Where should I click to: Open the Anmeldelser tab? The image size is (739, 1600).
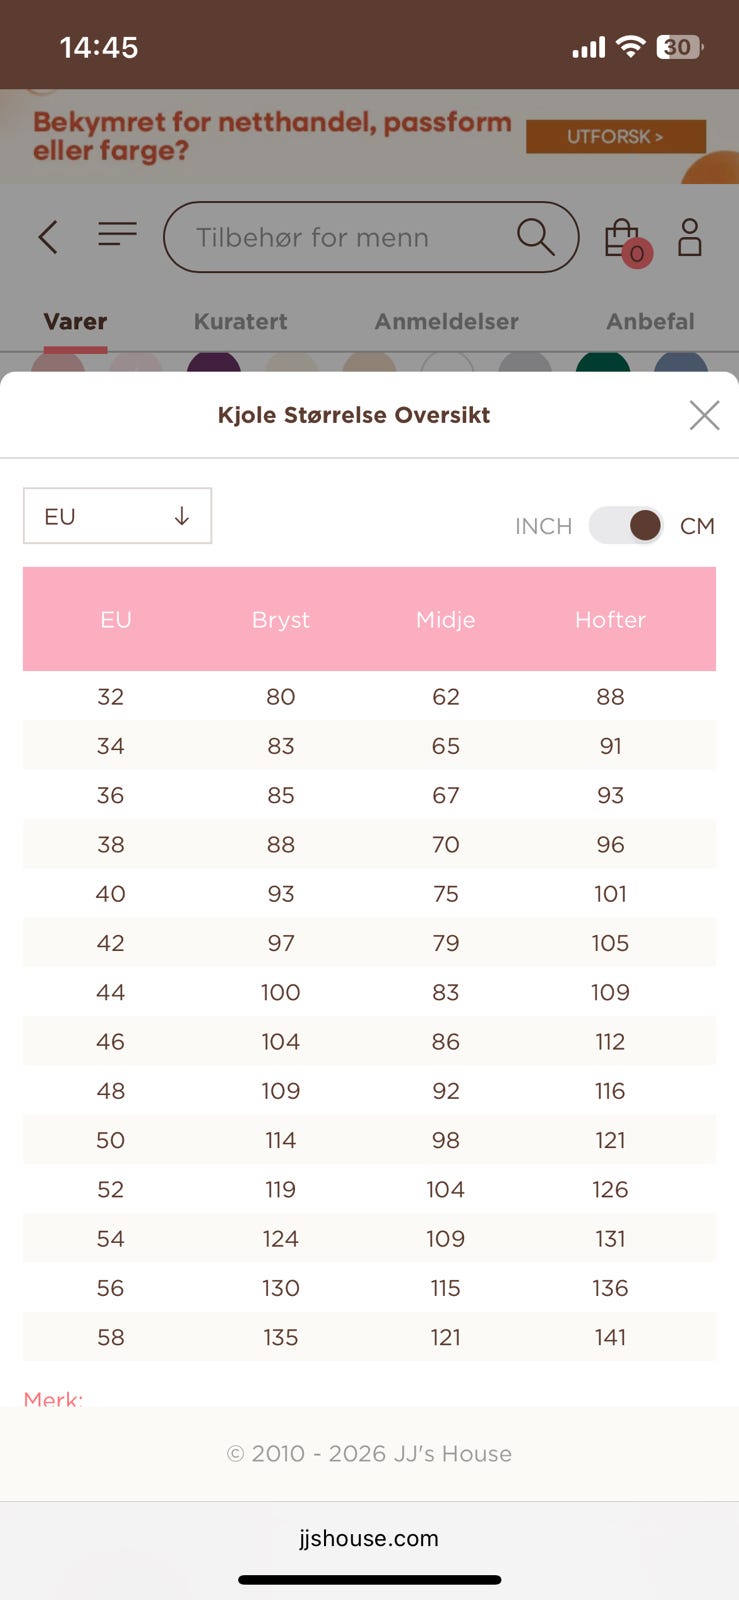pos(446,322)
